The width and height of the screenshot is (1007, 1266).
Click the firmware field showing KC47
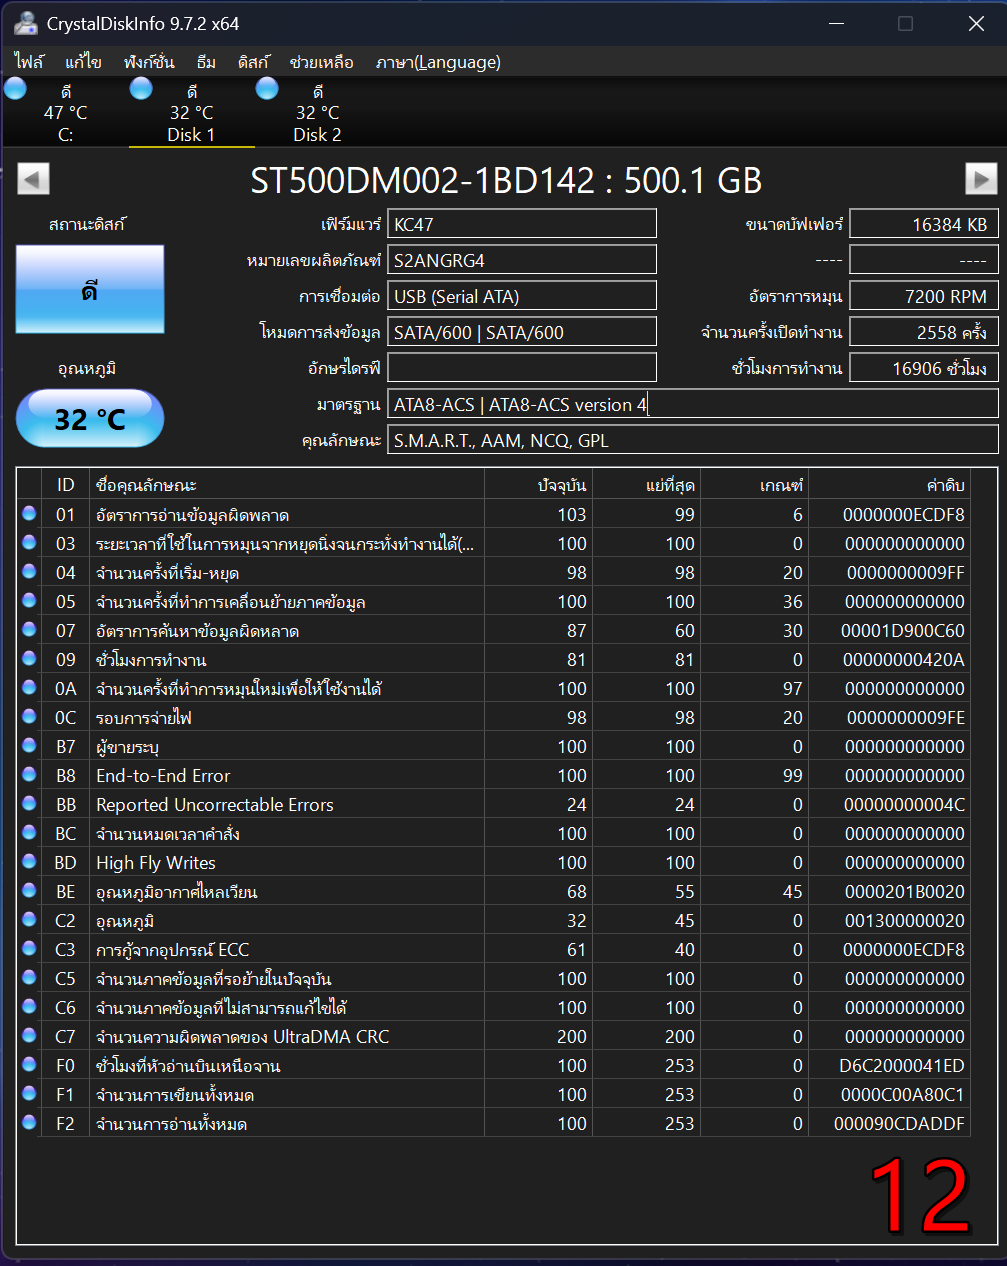click(521, 224)
